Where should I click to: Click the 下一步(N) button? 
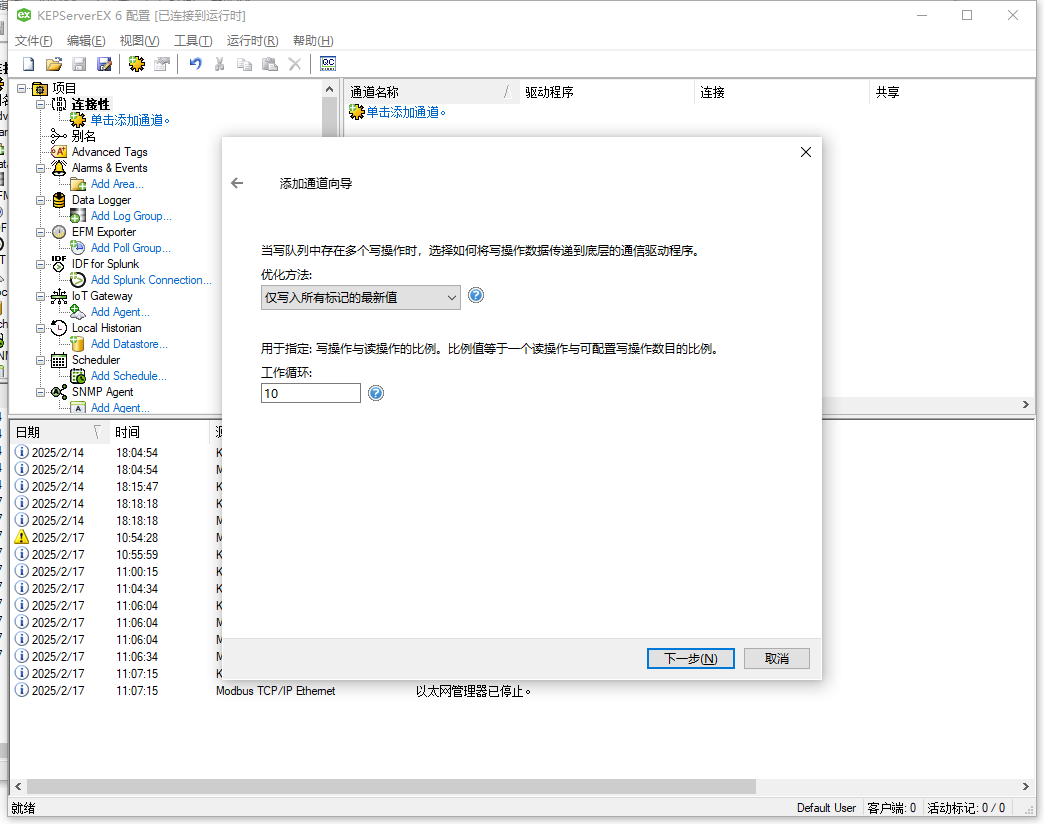click(x=690, y=658)
